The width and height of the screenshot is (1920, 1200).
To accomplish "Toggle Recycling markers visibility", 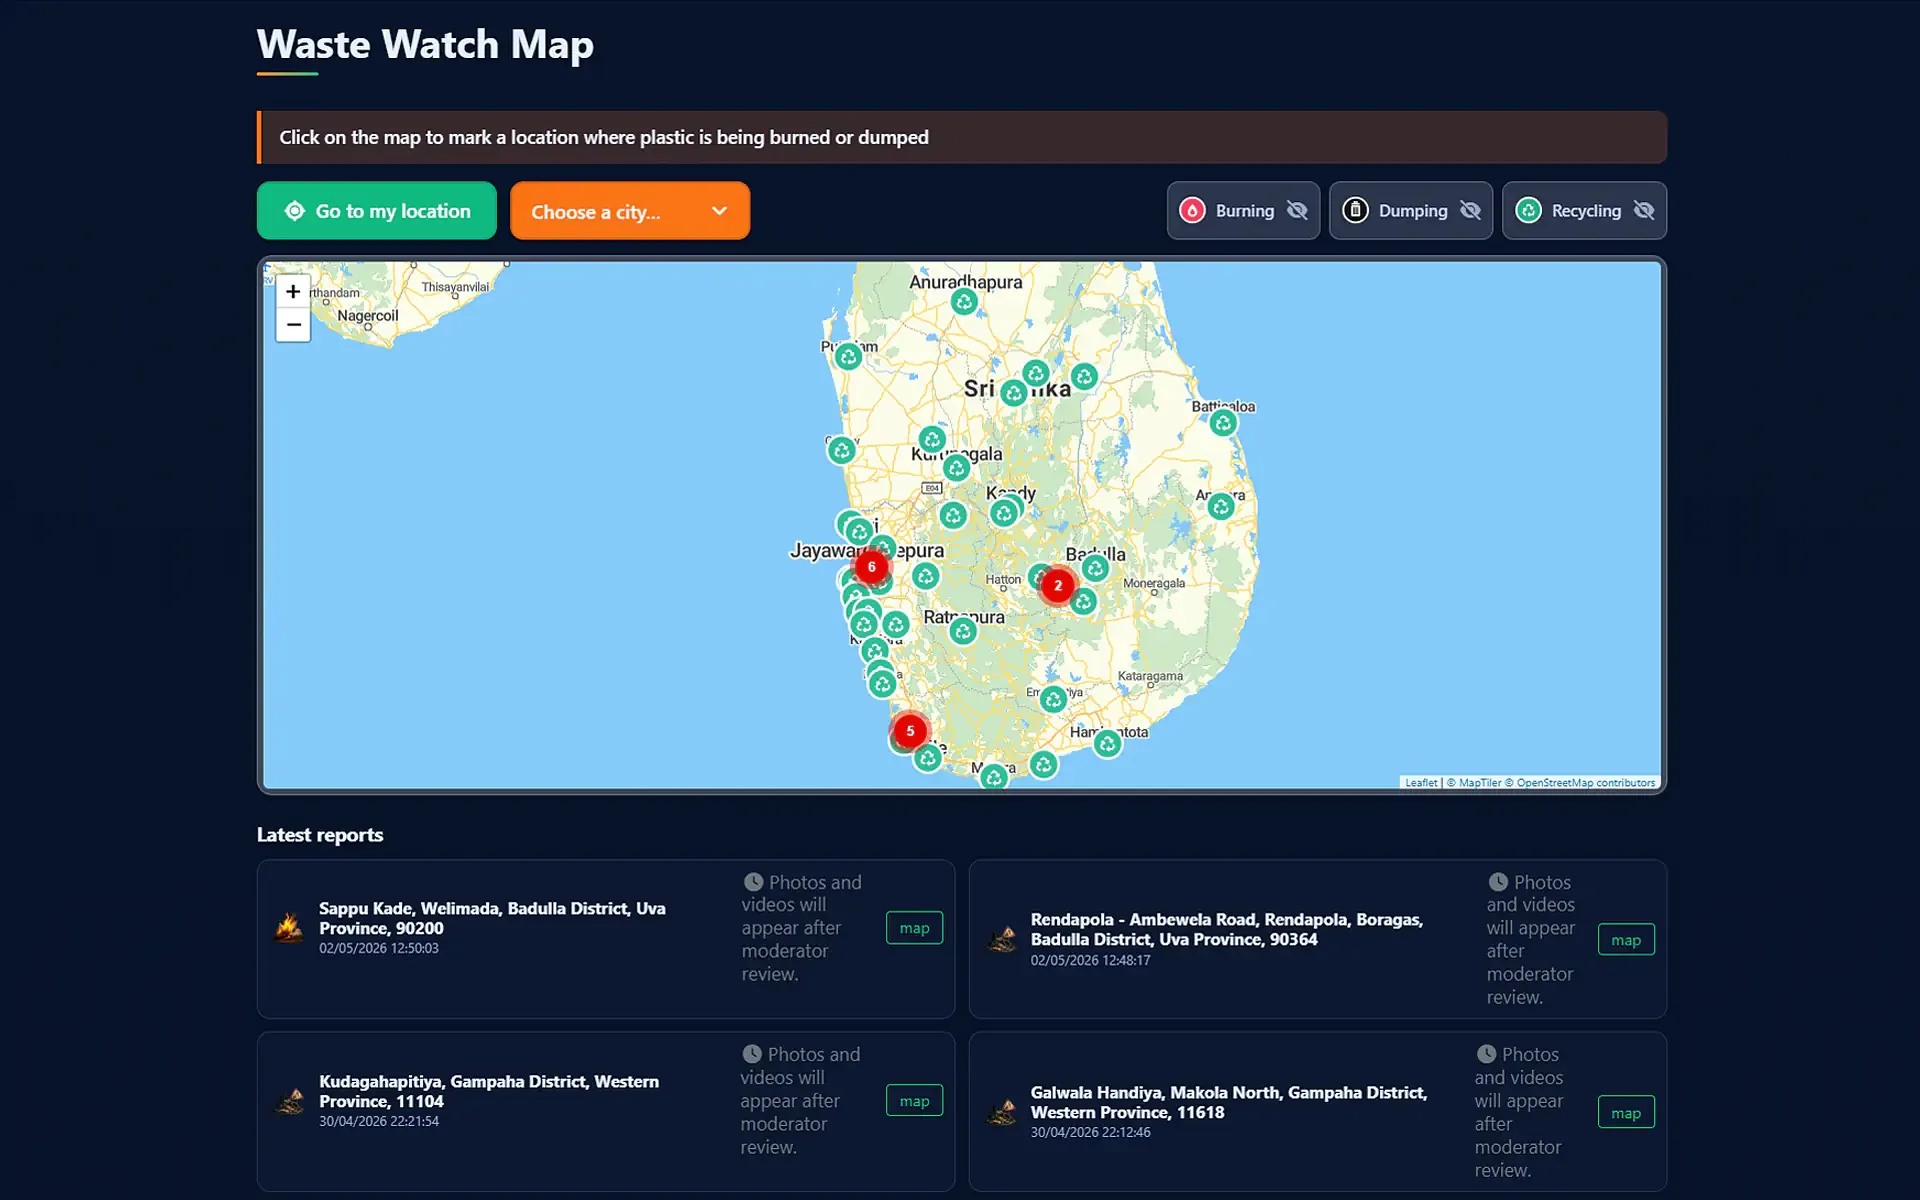I will click(1584, 210).
